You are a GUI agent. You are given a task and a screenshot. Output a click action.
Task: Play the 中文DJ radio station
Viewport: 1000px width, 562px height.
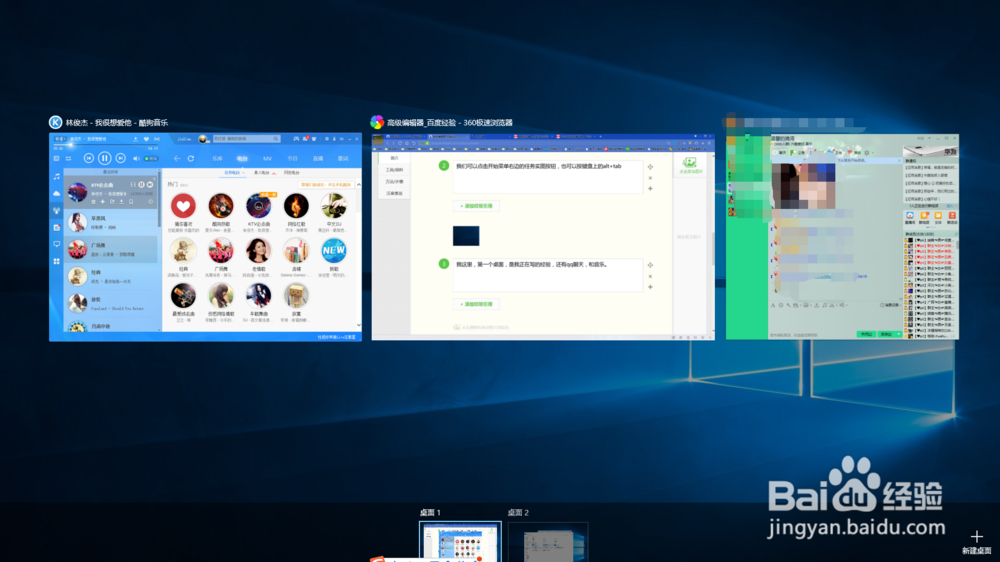pos(334,206)
